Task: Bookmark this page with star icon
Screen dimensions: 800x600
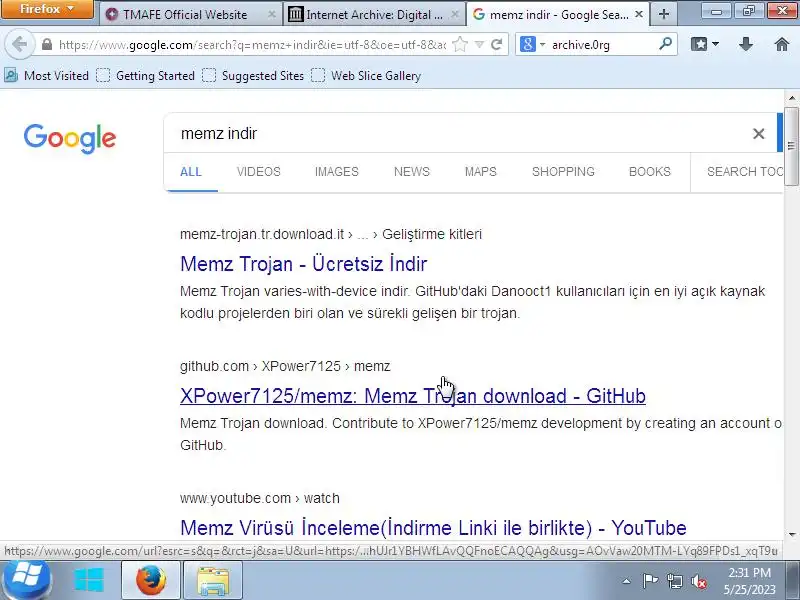Action: coord(460,45)
